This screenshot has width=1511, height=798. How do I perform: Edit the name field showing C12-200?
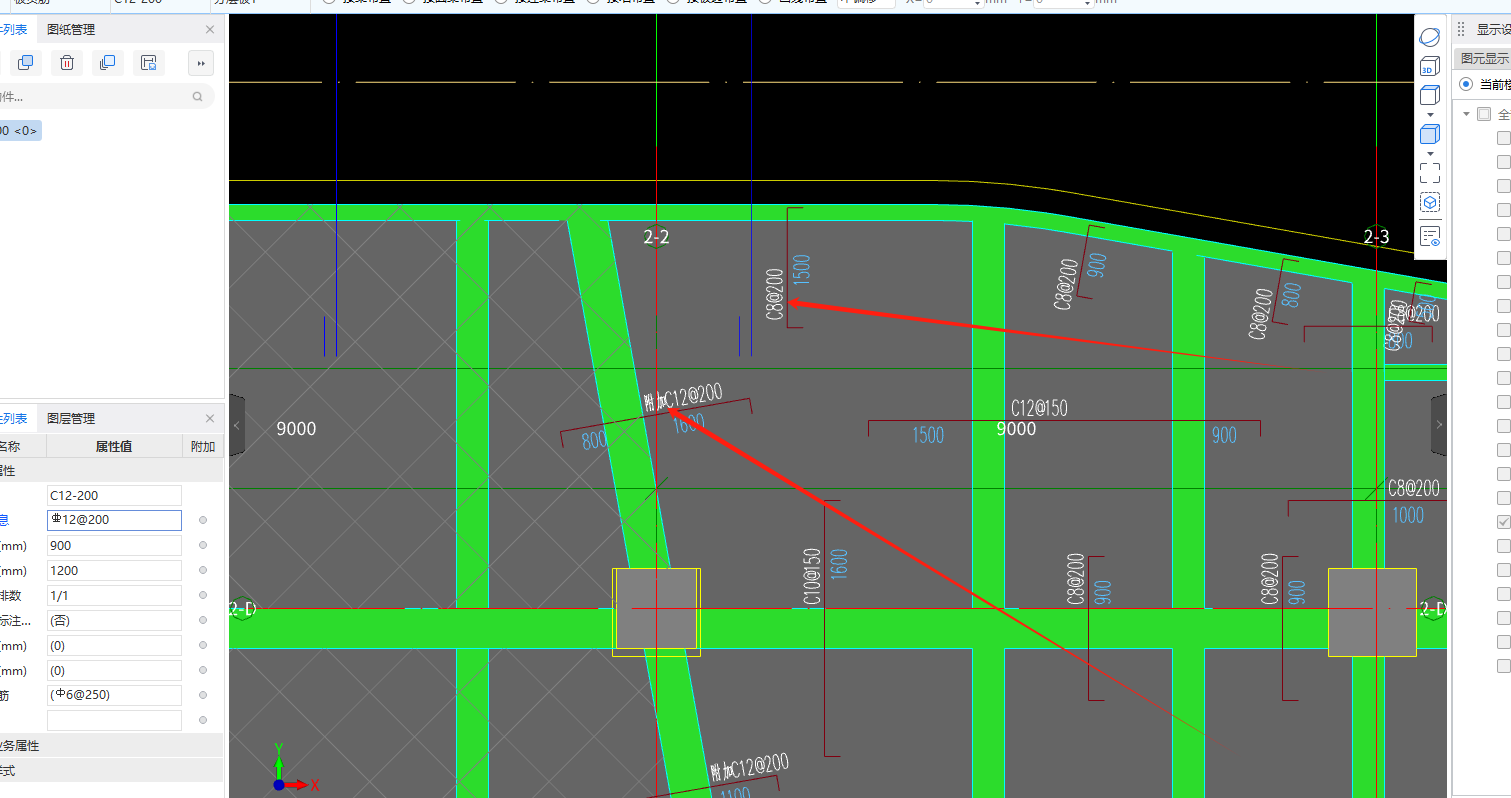[114, 495]
